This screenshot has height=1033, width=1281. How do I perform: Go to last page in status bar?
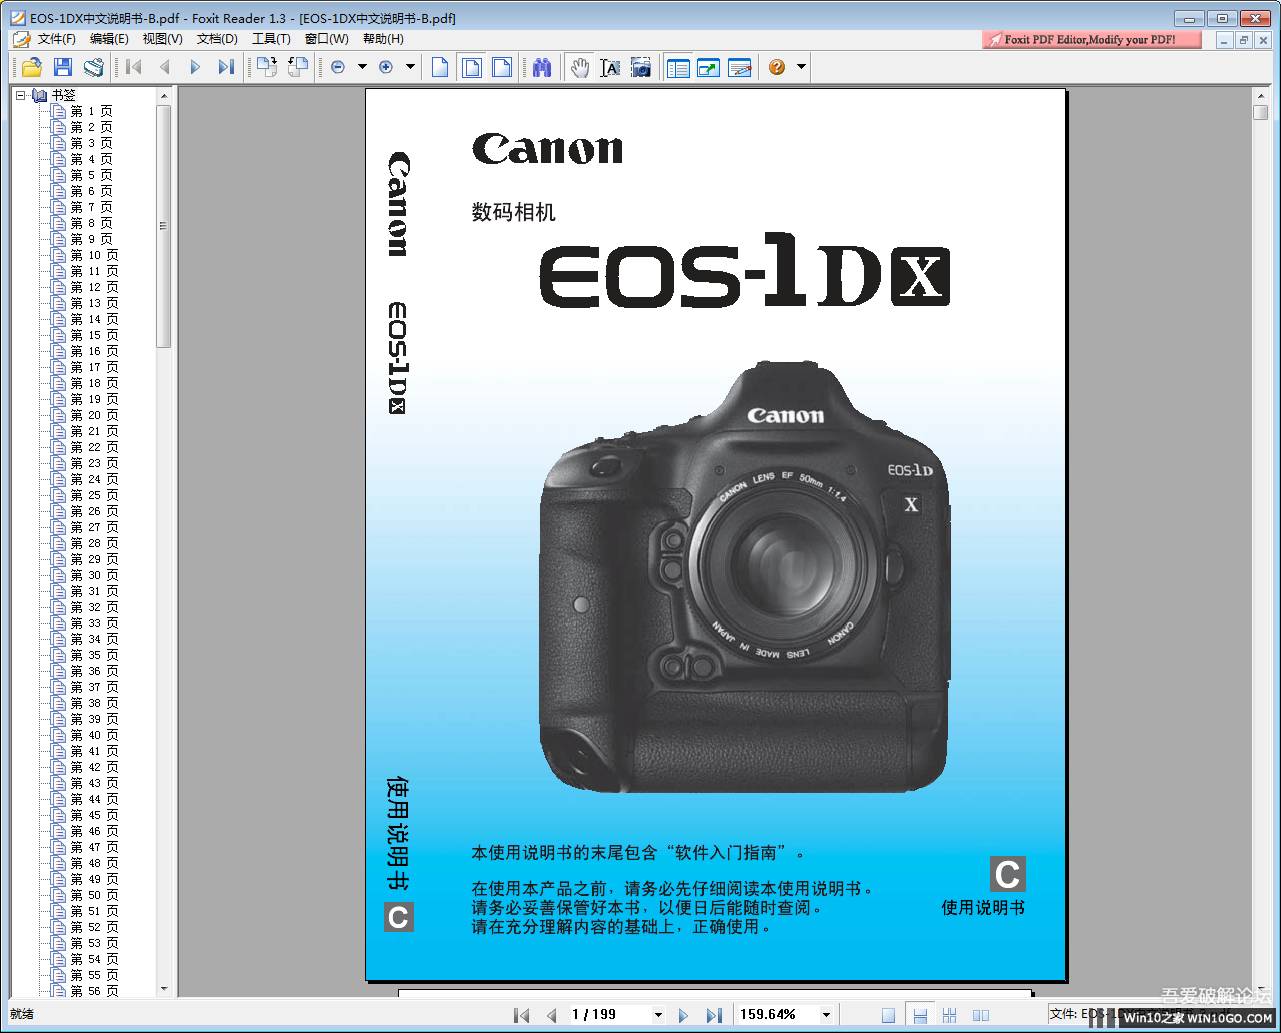pos(714,1015)
